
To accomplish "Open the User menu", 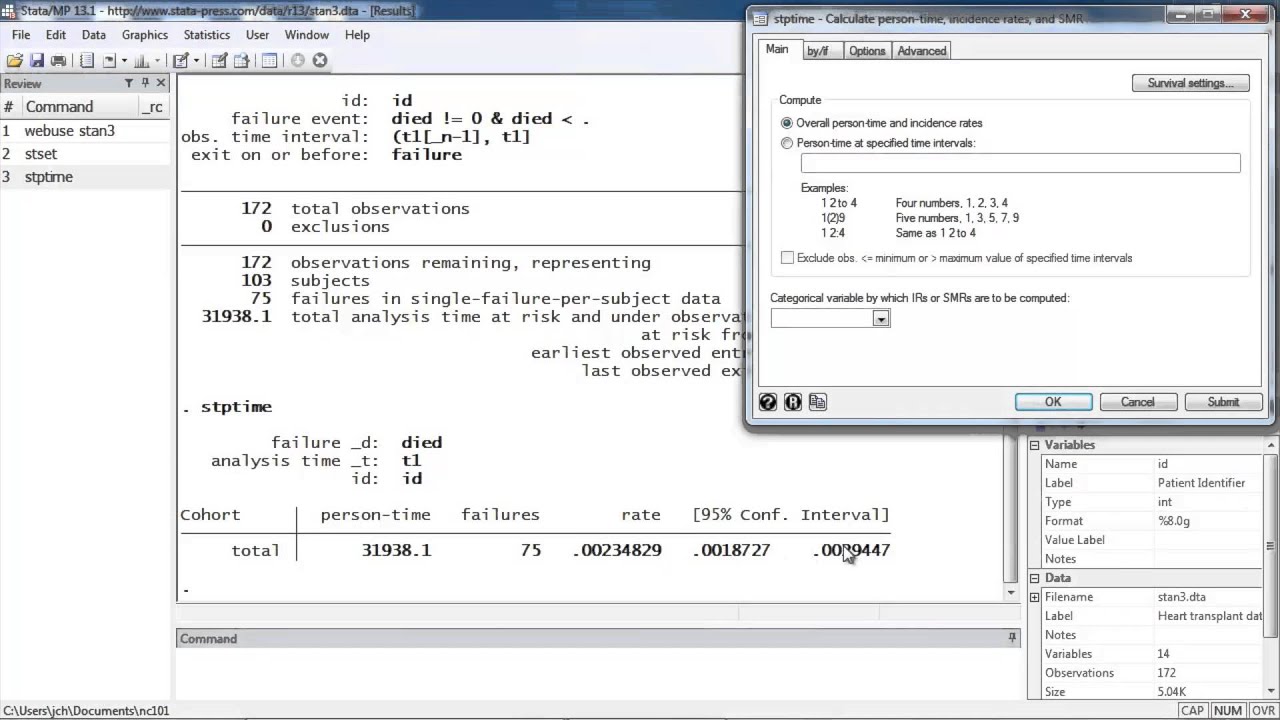I will (258, 34).
